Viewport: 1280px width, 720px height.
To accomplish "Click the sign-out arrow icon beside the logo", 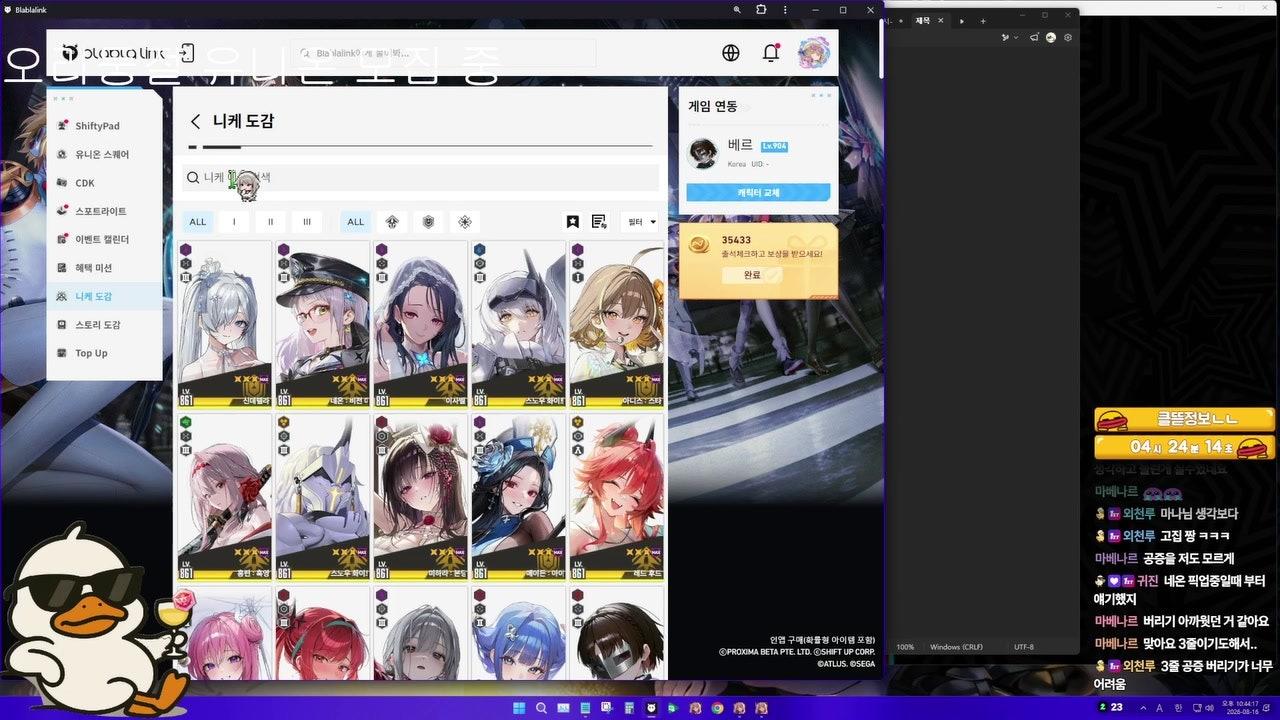I will [x=187, y=53].
